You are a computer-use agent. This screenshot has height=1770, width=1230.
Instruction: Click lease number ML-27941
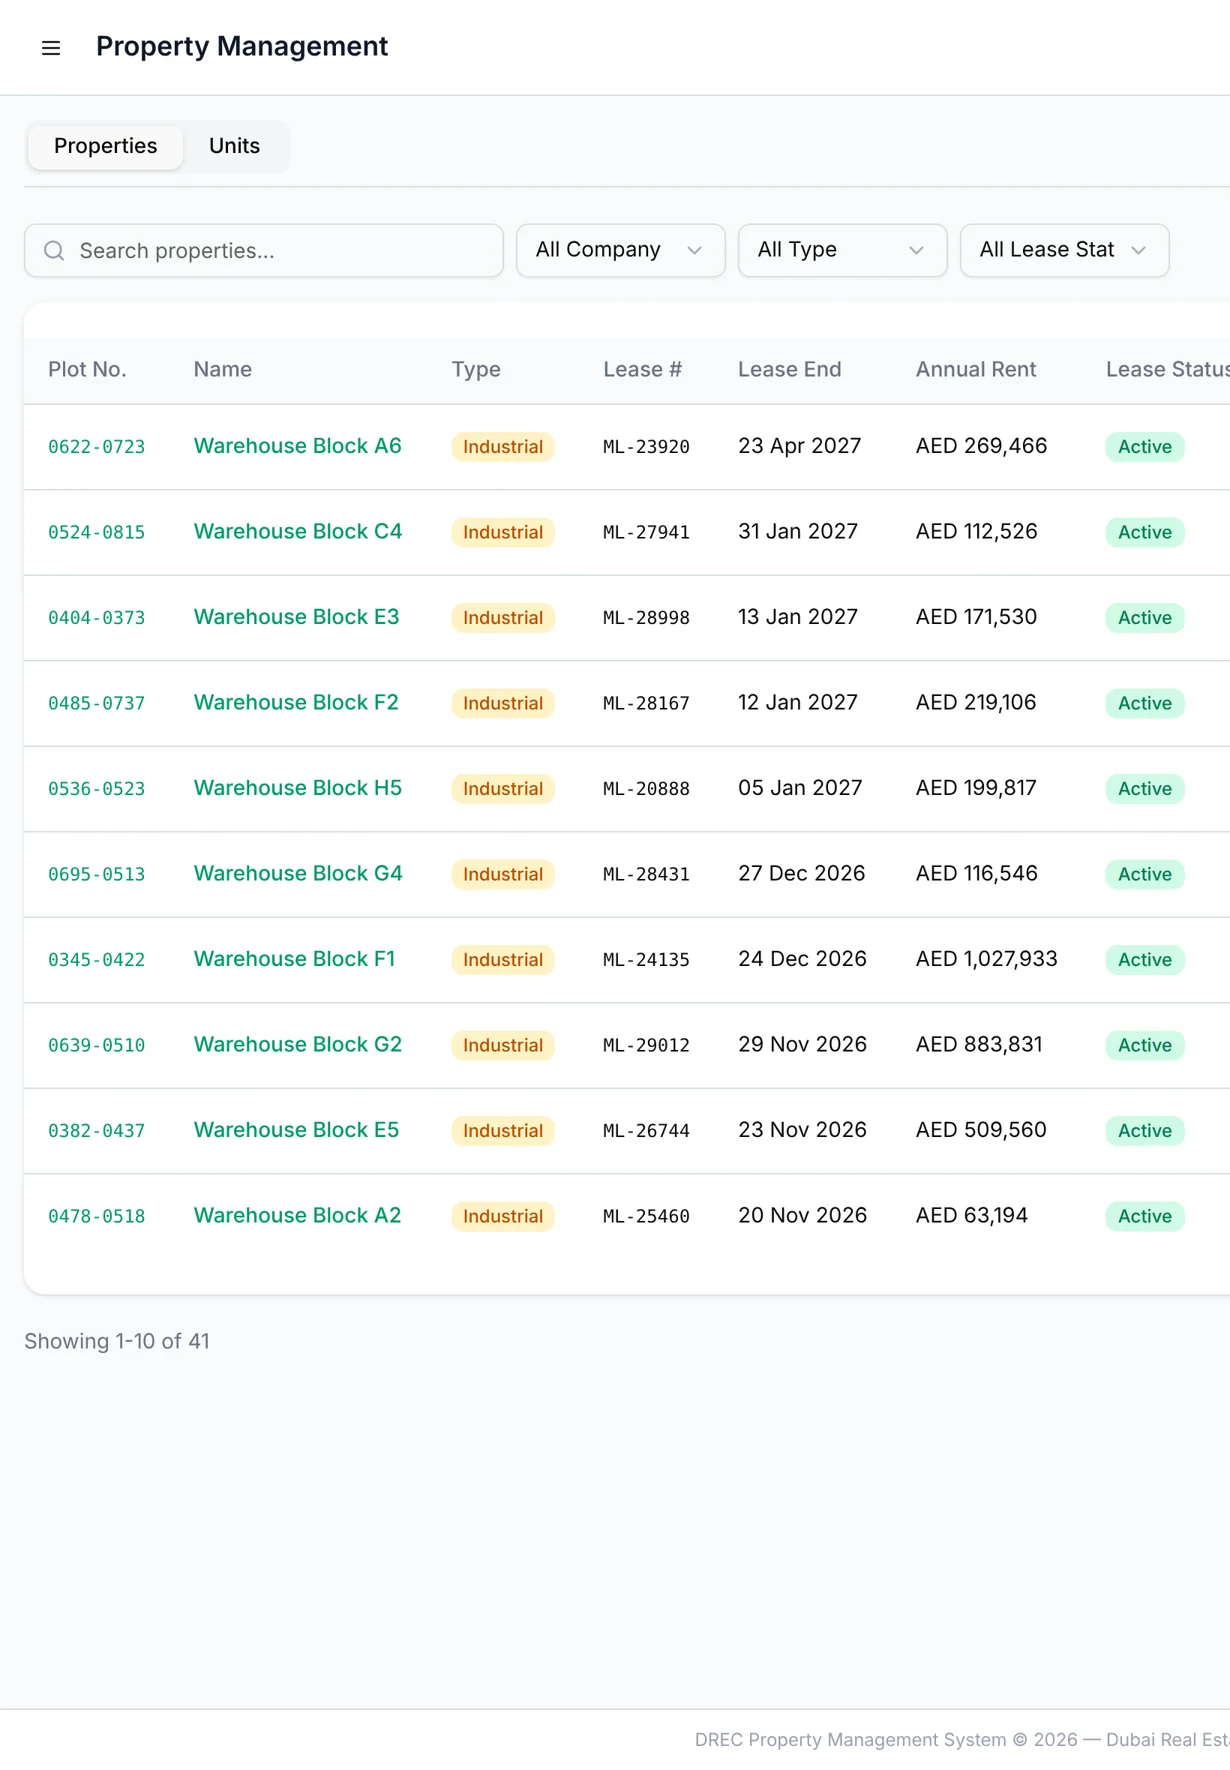(646, 532)
